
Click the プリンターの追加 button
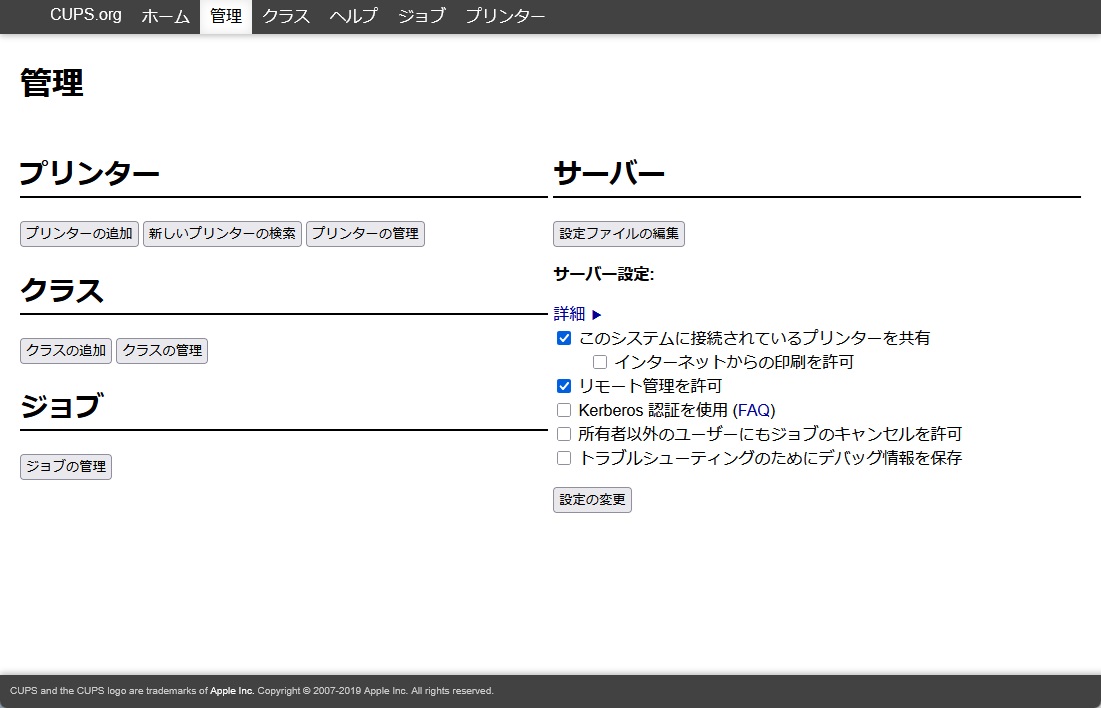(x=79, y=234)
